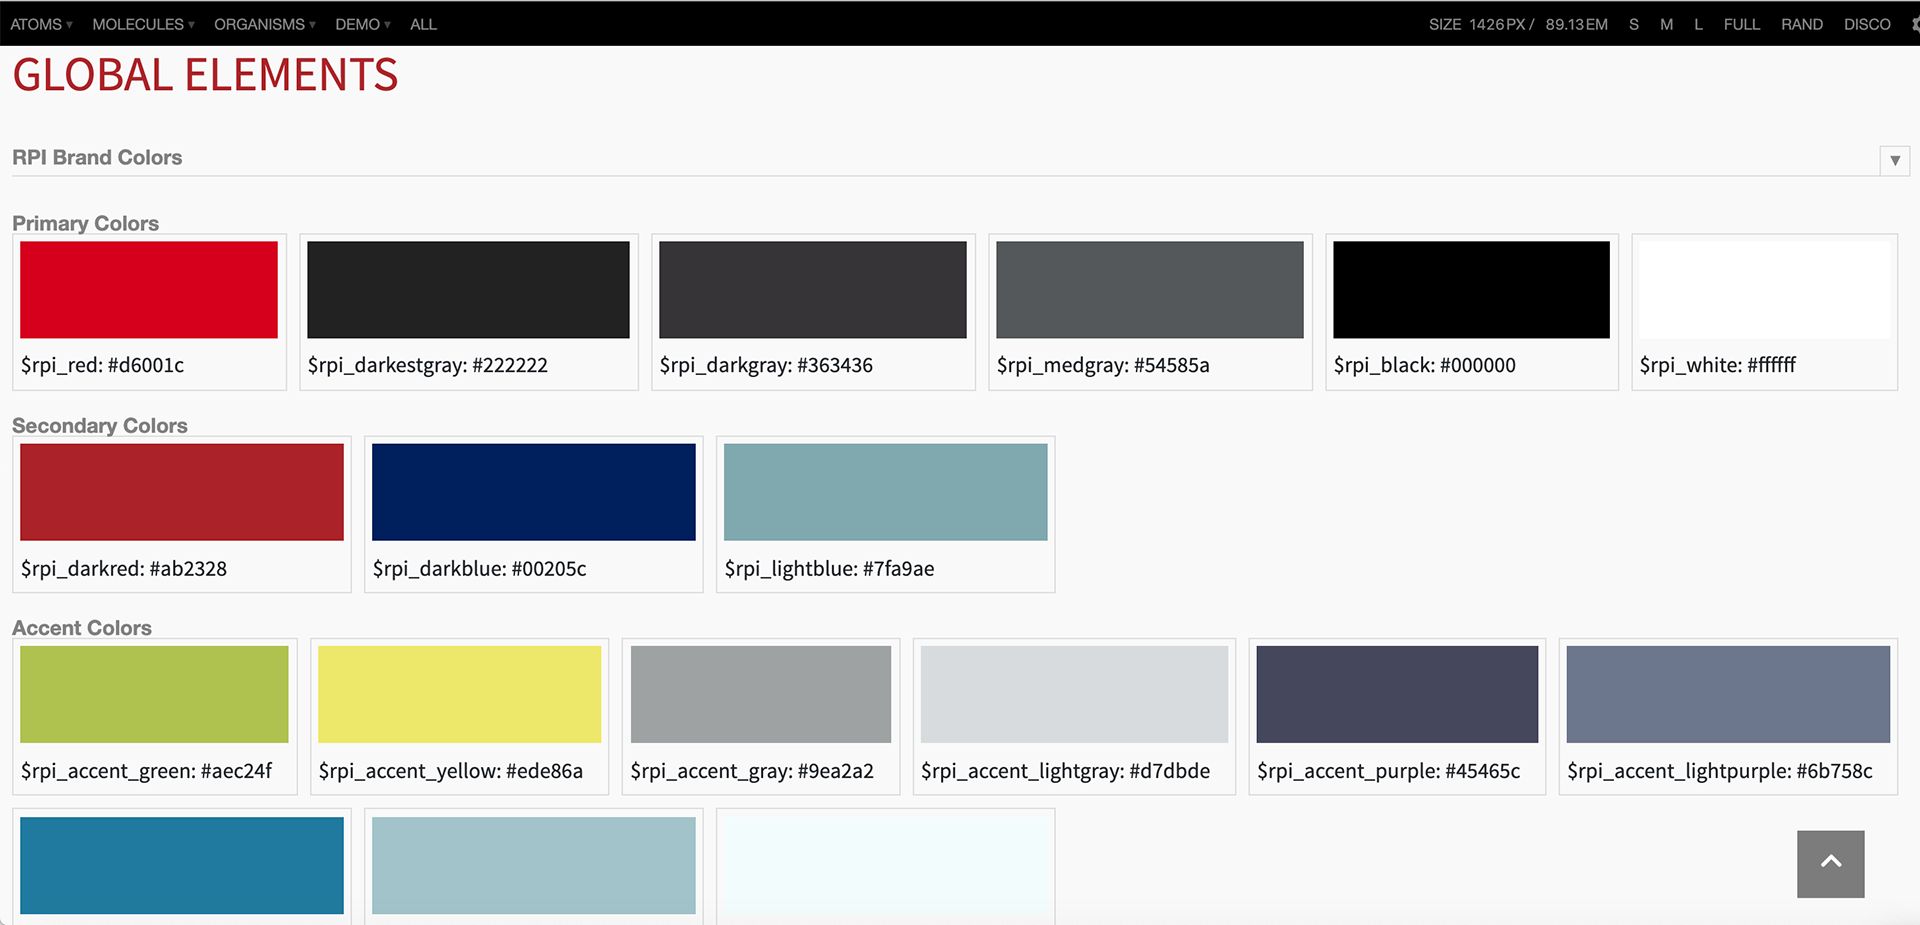Screen dimensions: 1920x925
Task: Click the label text '$rpi_lightblue: #7fa9ae'
Action: click(x=829, y=568)
